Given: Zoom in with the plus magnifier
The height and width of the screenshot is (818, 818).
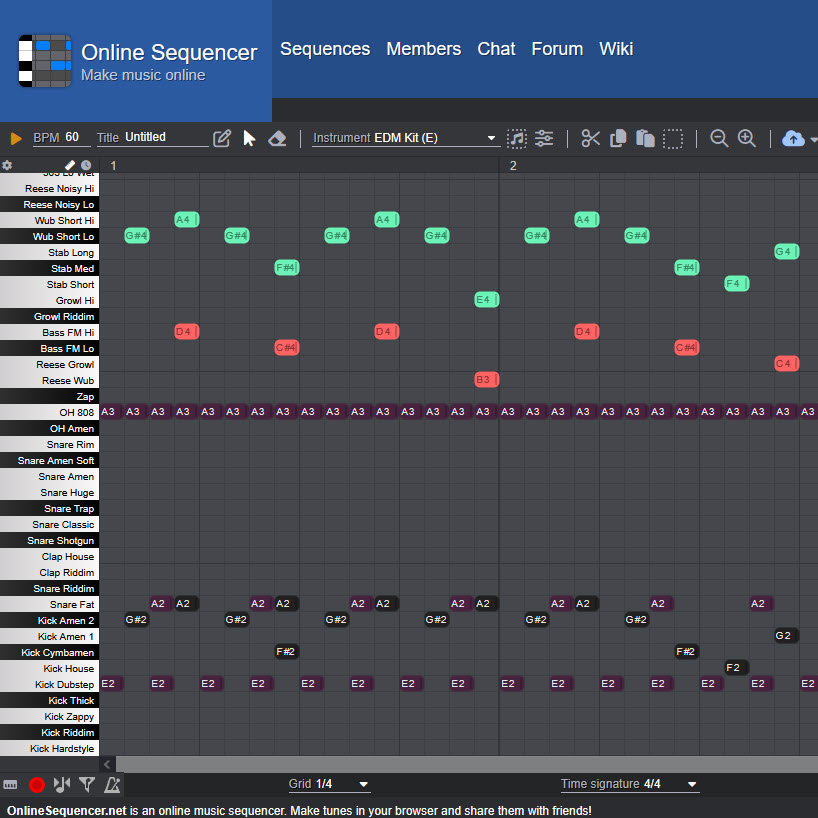Looking at the screenshot, I should (x=747, y=138).
